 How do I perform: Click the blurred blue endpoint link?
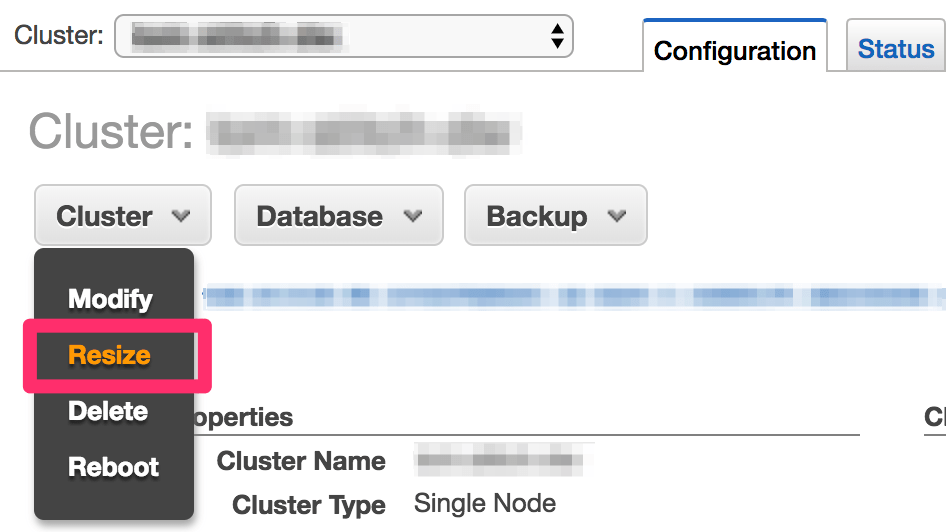[573, 296]
